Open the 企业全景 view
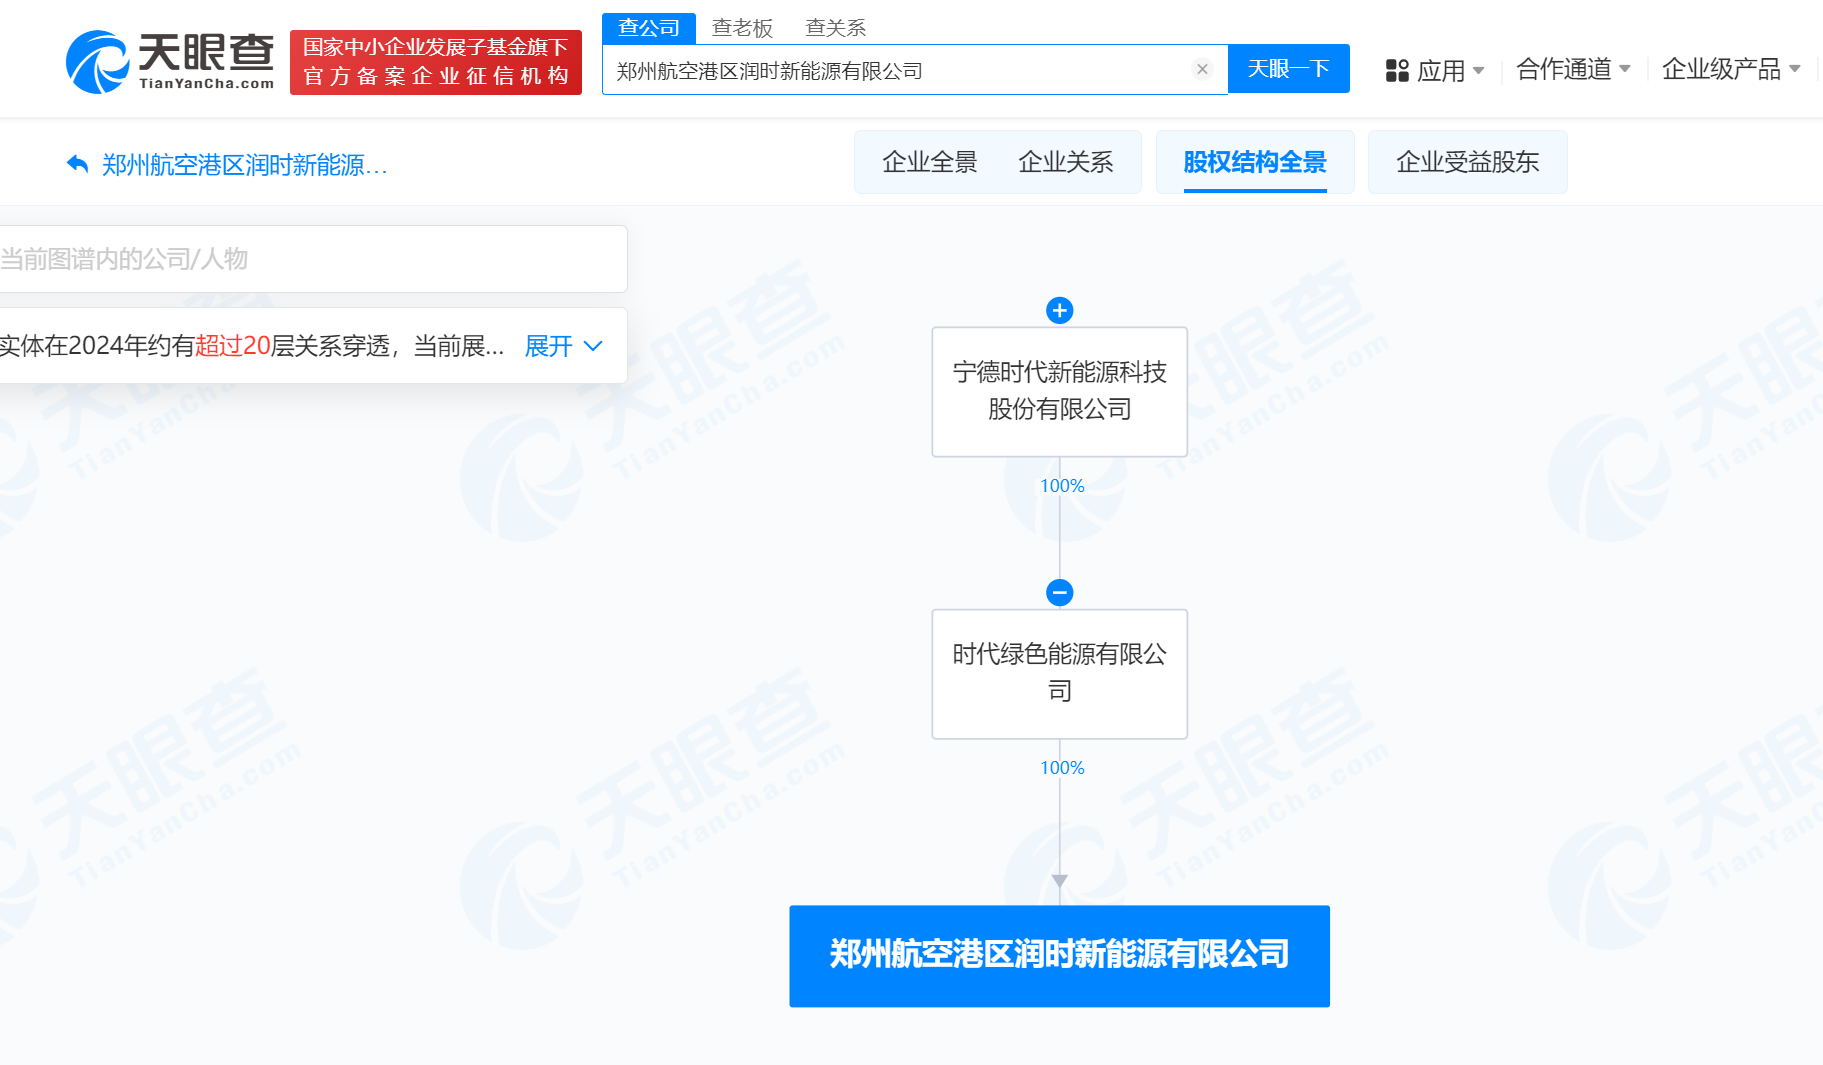 pyautogui.click(x=929, y=162)
